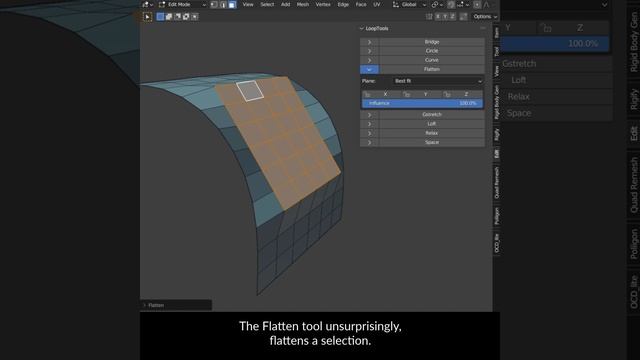Switch to the View sidebar tab
Screen dimensions: 640x360
[496, 71]
